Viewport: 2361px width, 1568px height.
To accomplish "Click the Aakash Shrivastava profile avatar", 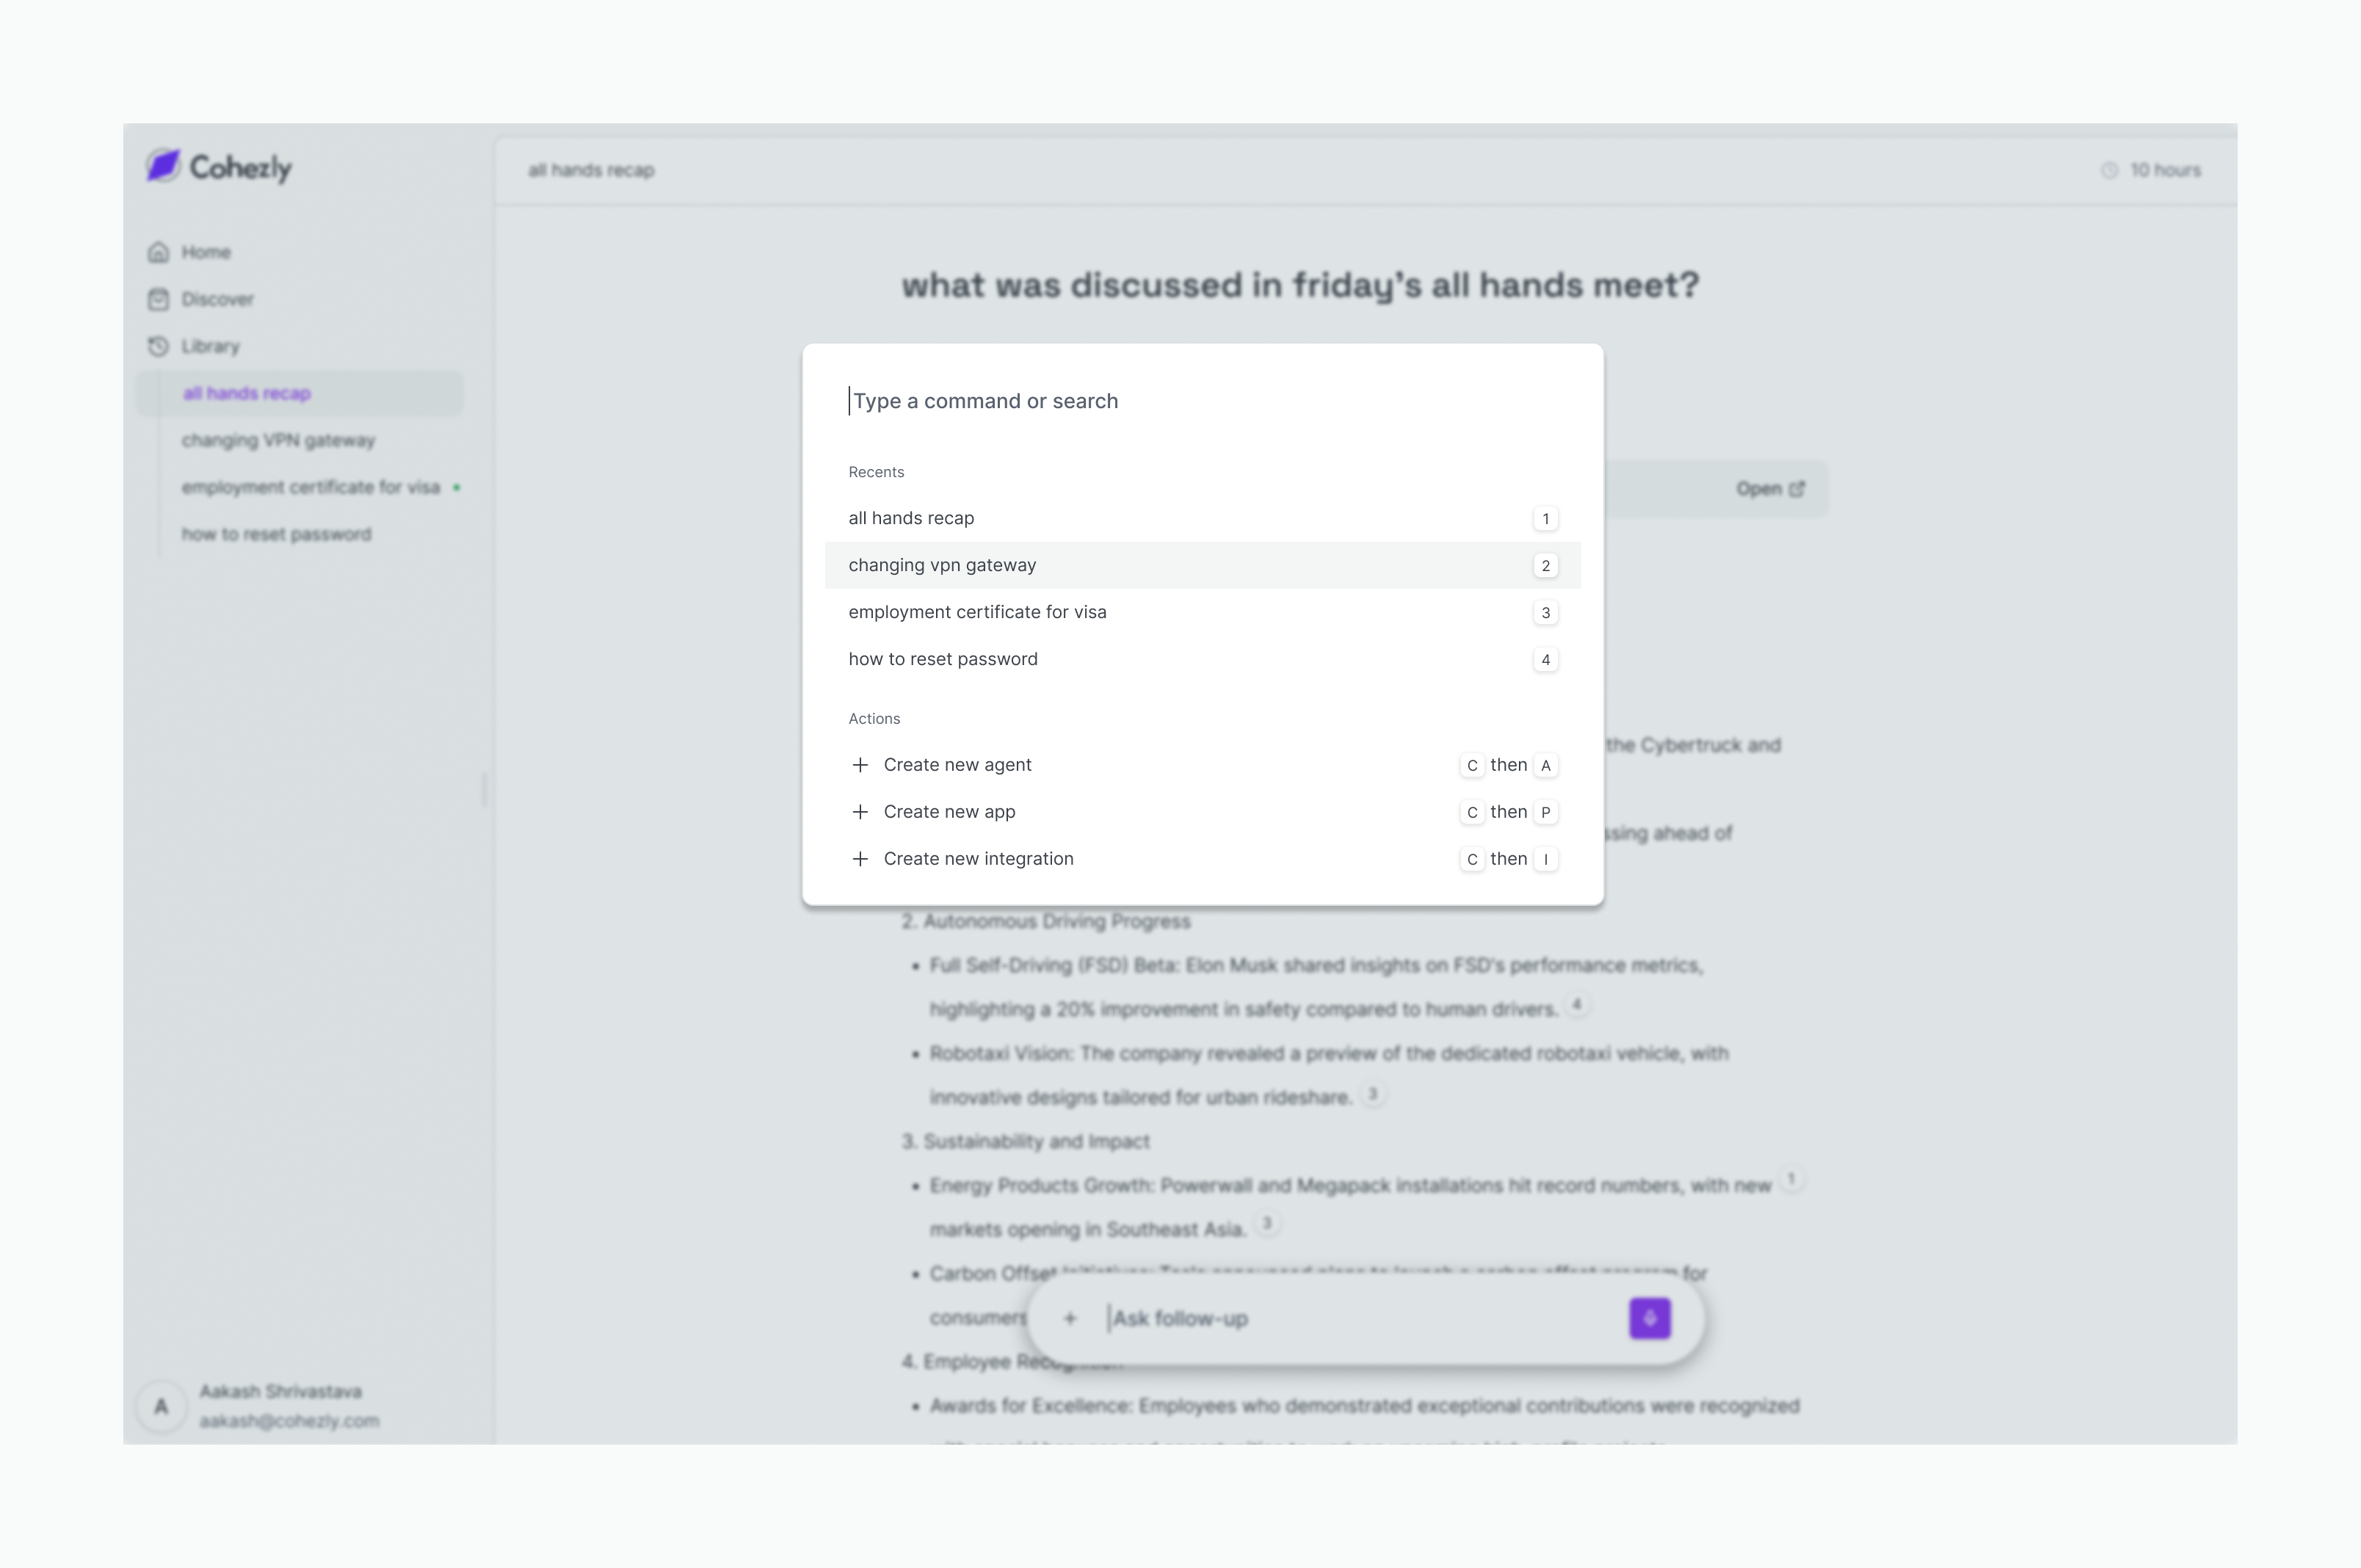I will point(161,1406).
